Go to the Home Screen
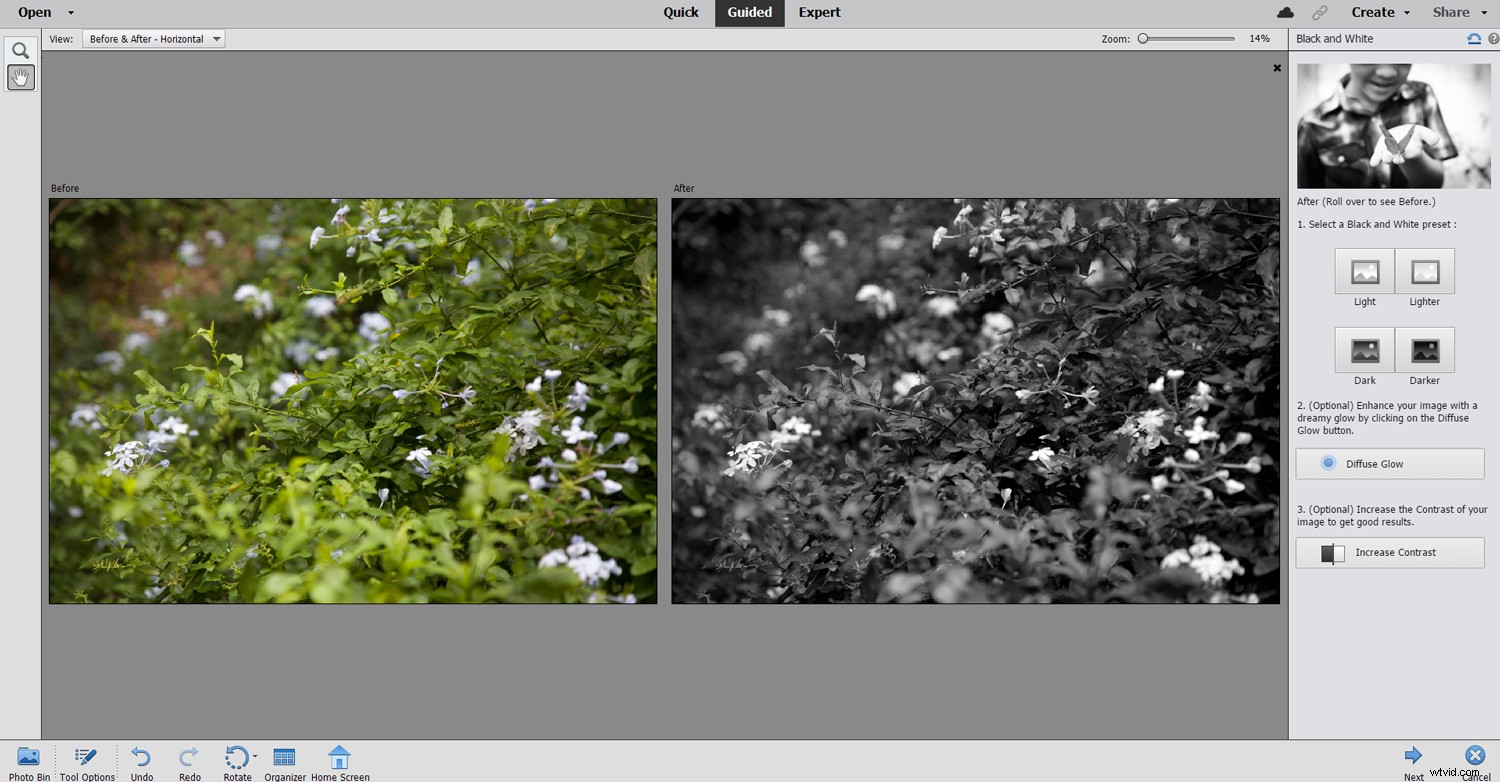This screenshot has height=782, width=1500. coord(340,761)
